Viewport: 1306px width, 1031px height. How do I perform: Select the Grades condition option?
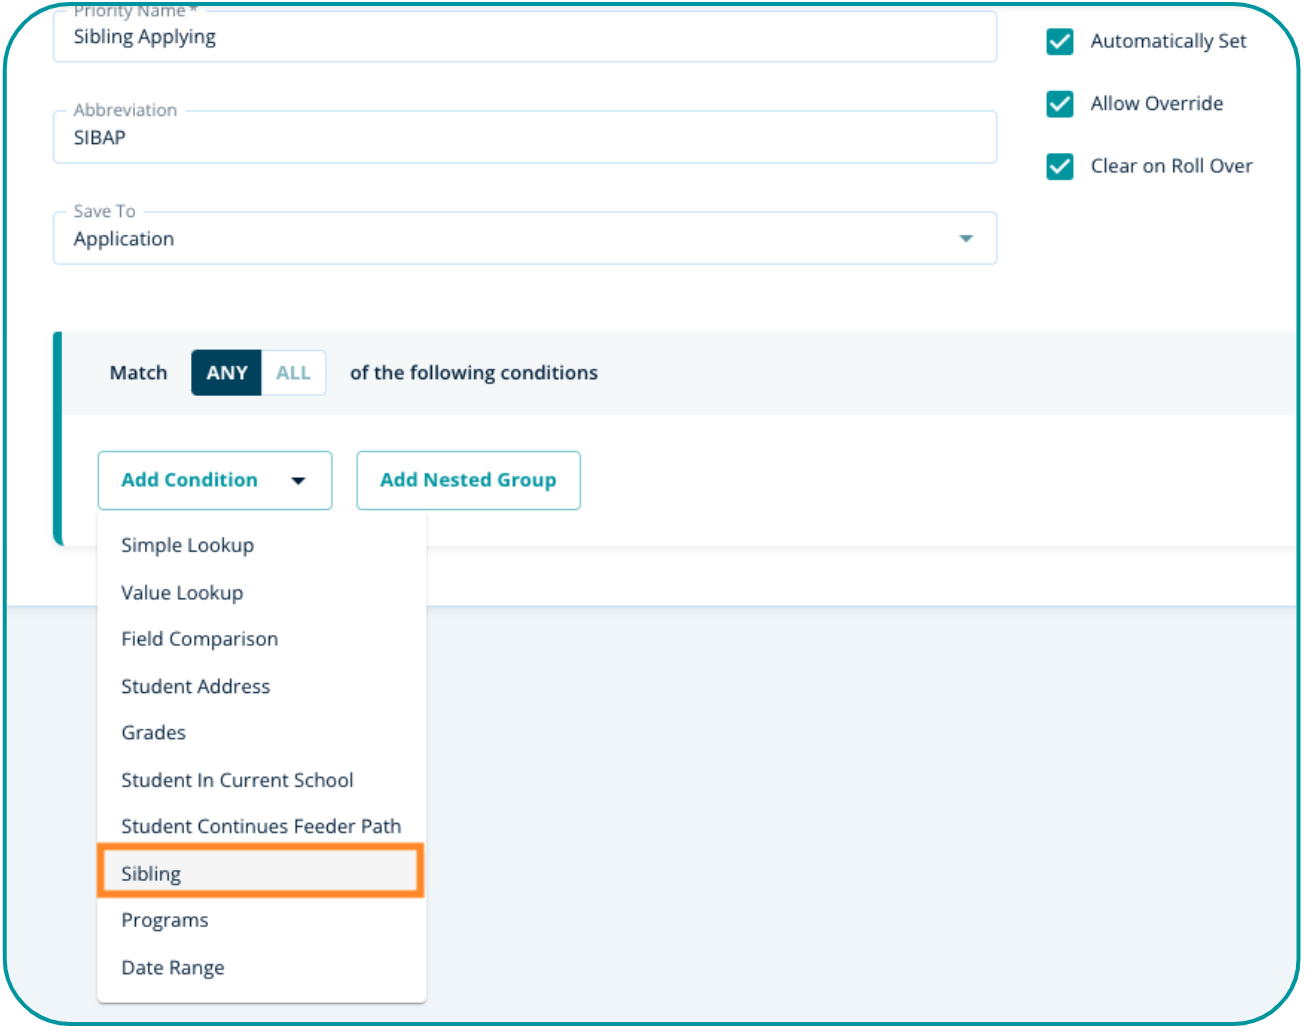coord(153,733)
